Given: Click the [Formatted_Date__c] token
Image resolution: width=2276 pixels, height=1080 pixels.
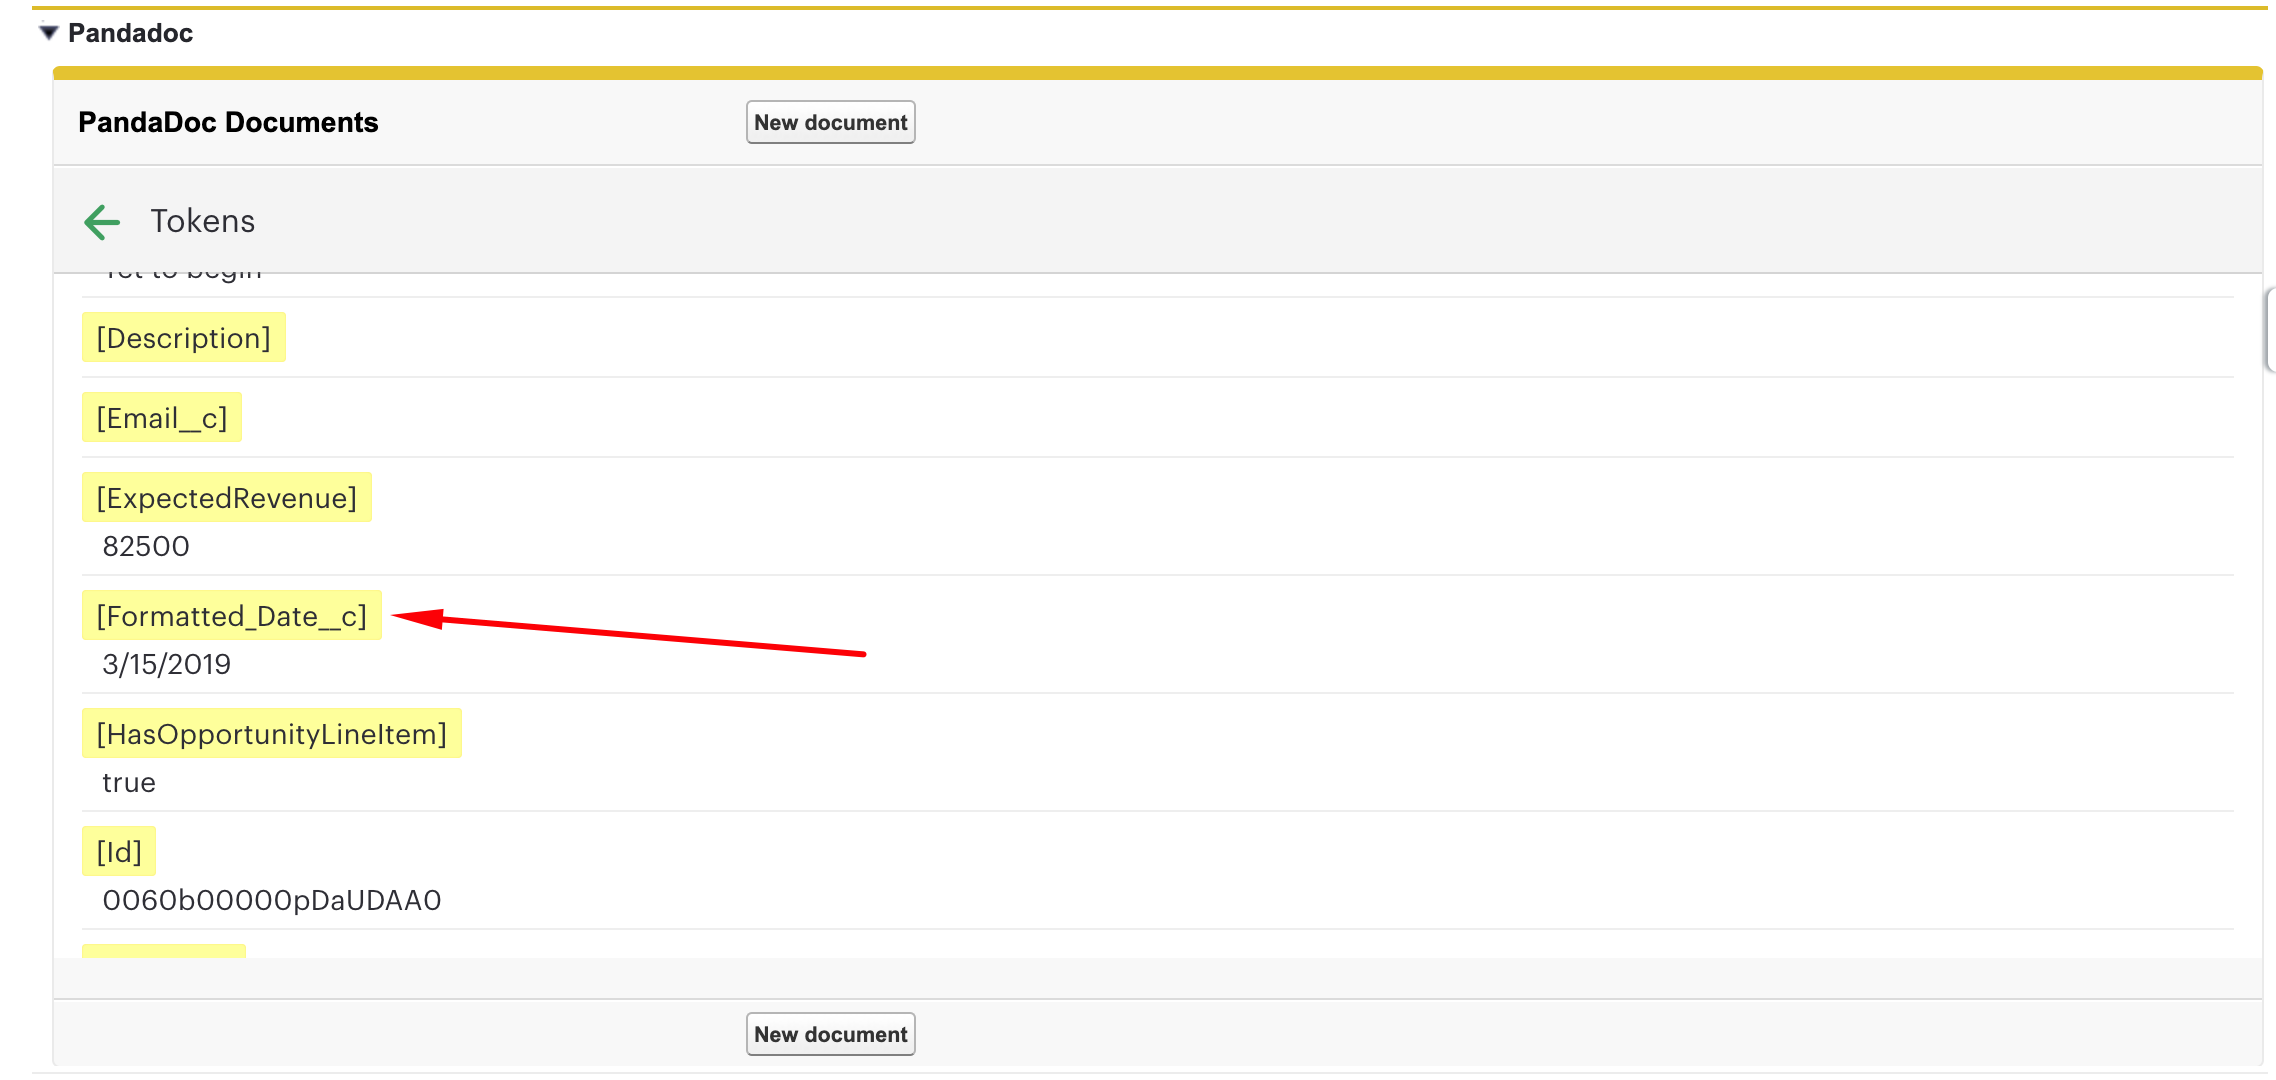Looking at the screenshot, I should pos(231,616).
